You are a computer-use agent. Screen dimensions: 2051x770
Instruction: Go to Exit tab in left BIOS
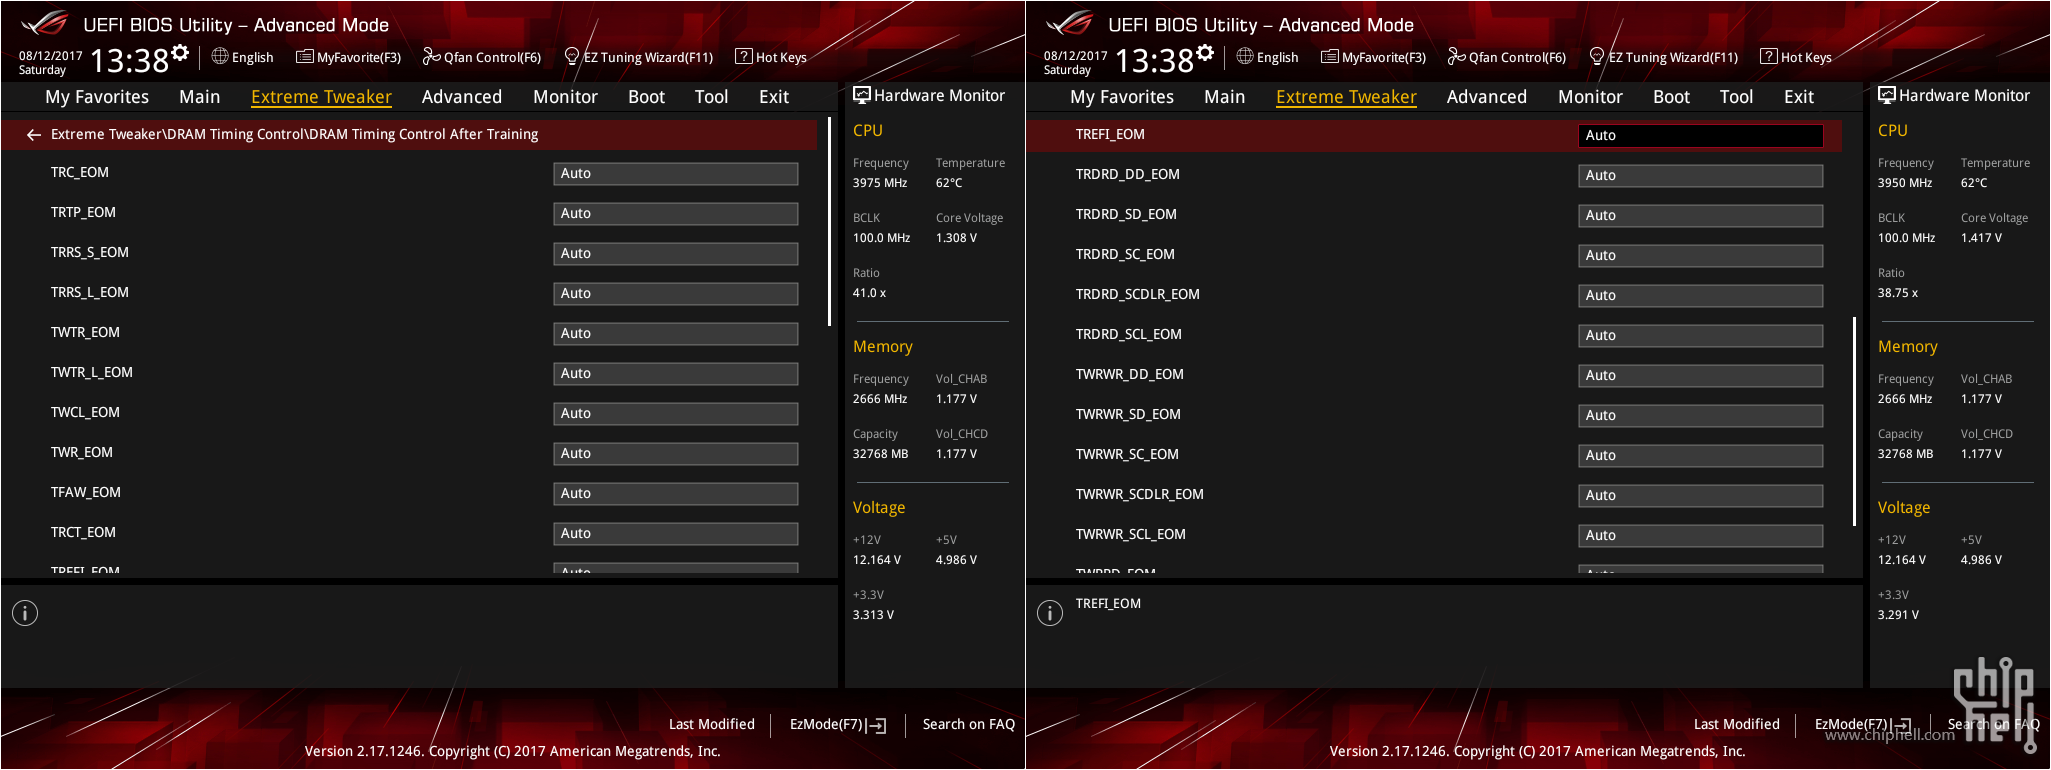click(774, 97)
